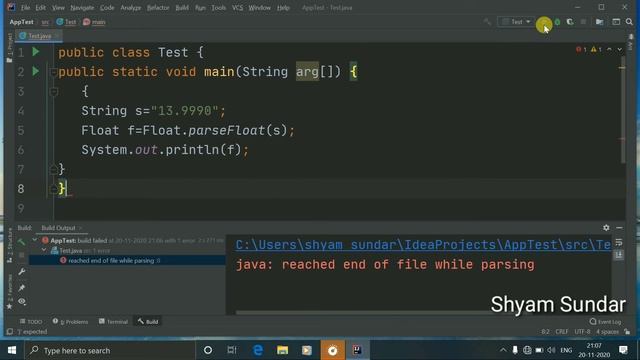Open the Event Log
The width and height of the screenshot is (640, 360).
(605, 322)
